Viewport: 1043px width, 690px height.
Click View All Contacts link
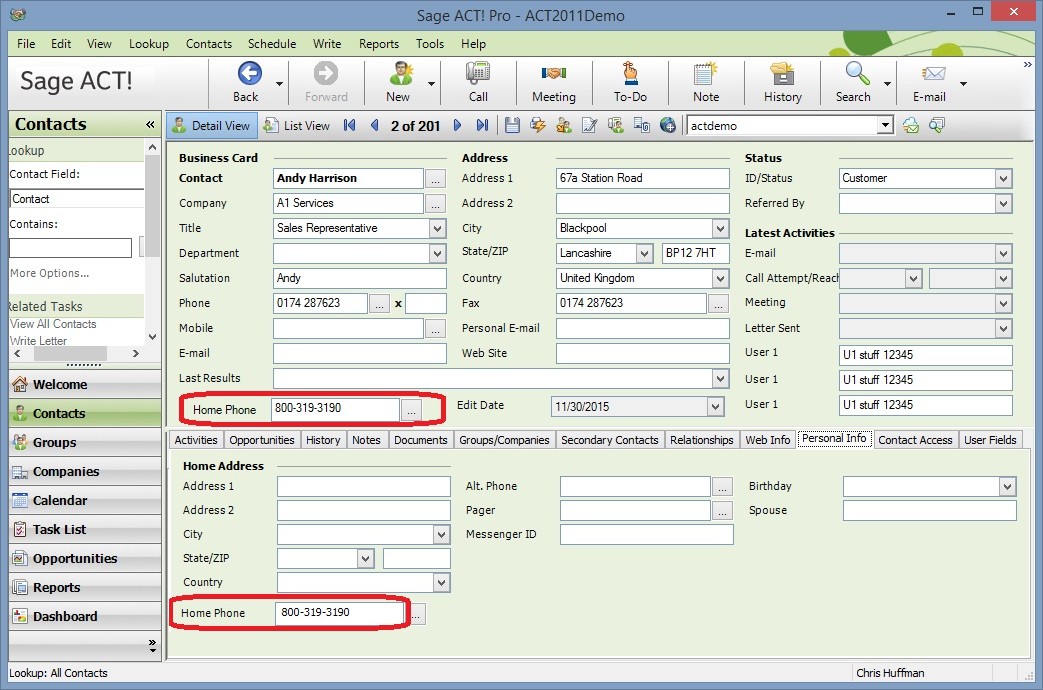click(53, 324)
